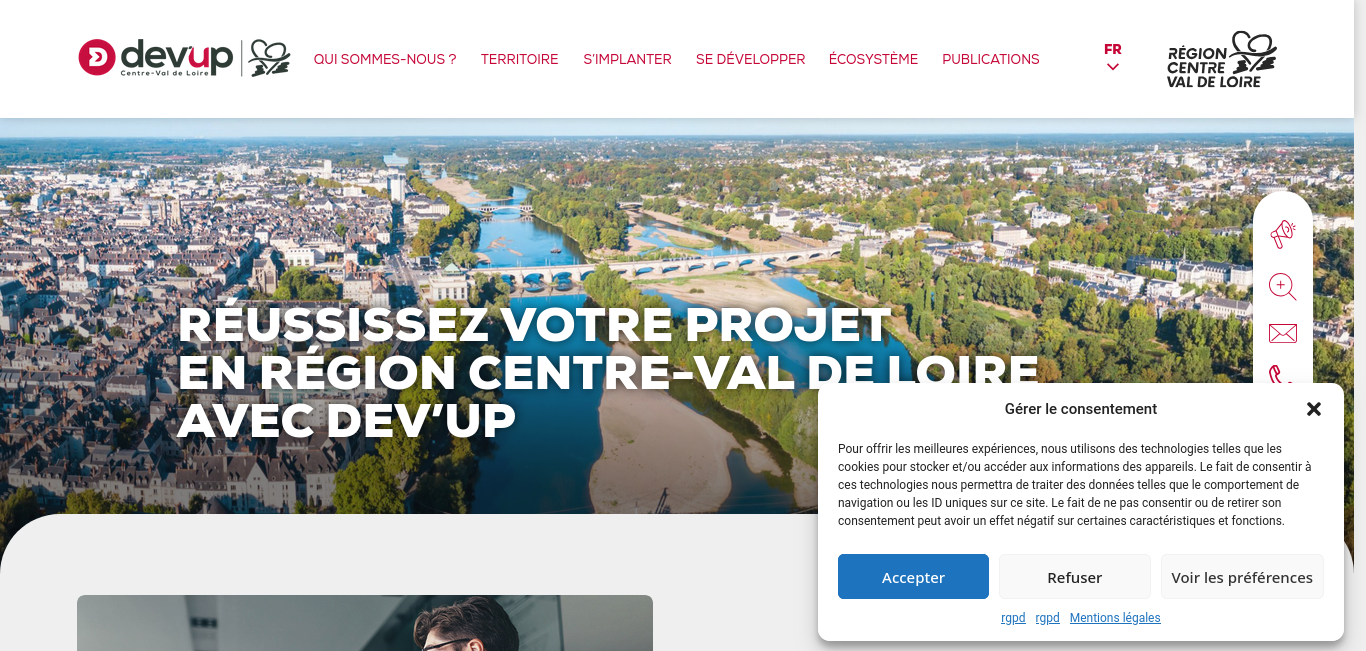Open the magnifier search icon in side panel
This screenshot has width=1366, height=651.
click(1283, 287)
